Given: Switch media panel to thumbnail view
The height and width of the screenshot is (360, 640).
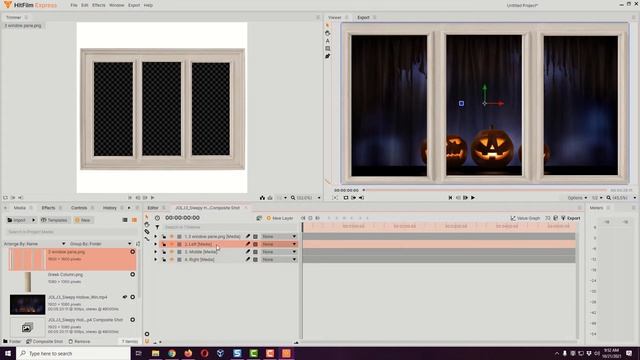Looking at the screenshot, I should tap(134, 220).
